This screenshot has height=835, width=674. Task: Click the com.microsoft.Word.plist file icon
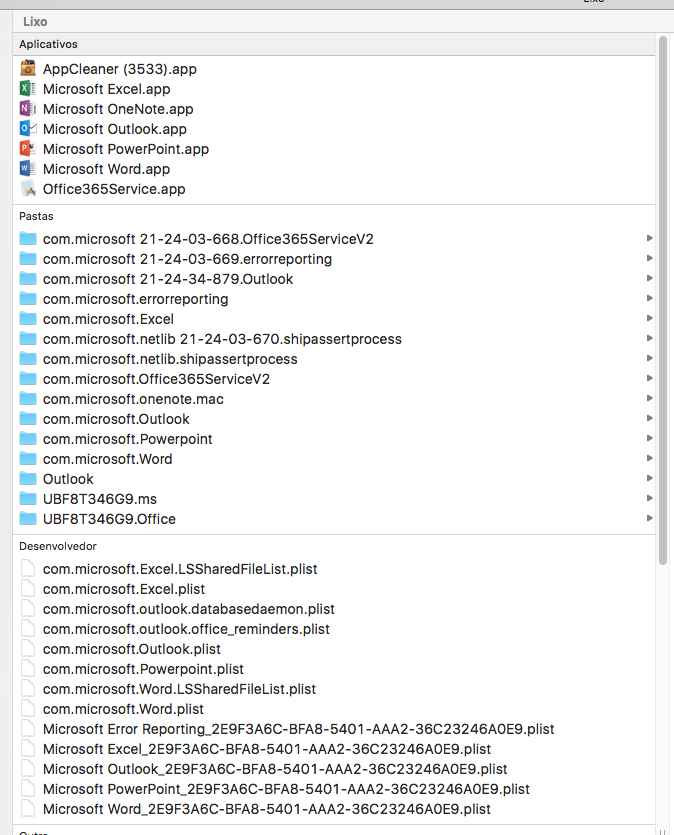click(x=28, y=709)
